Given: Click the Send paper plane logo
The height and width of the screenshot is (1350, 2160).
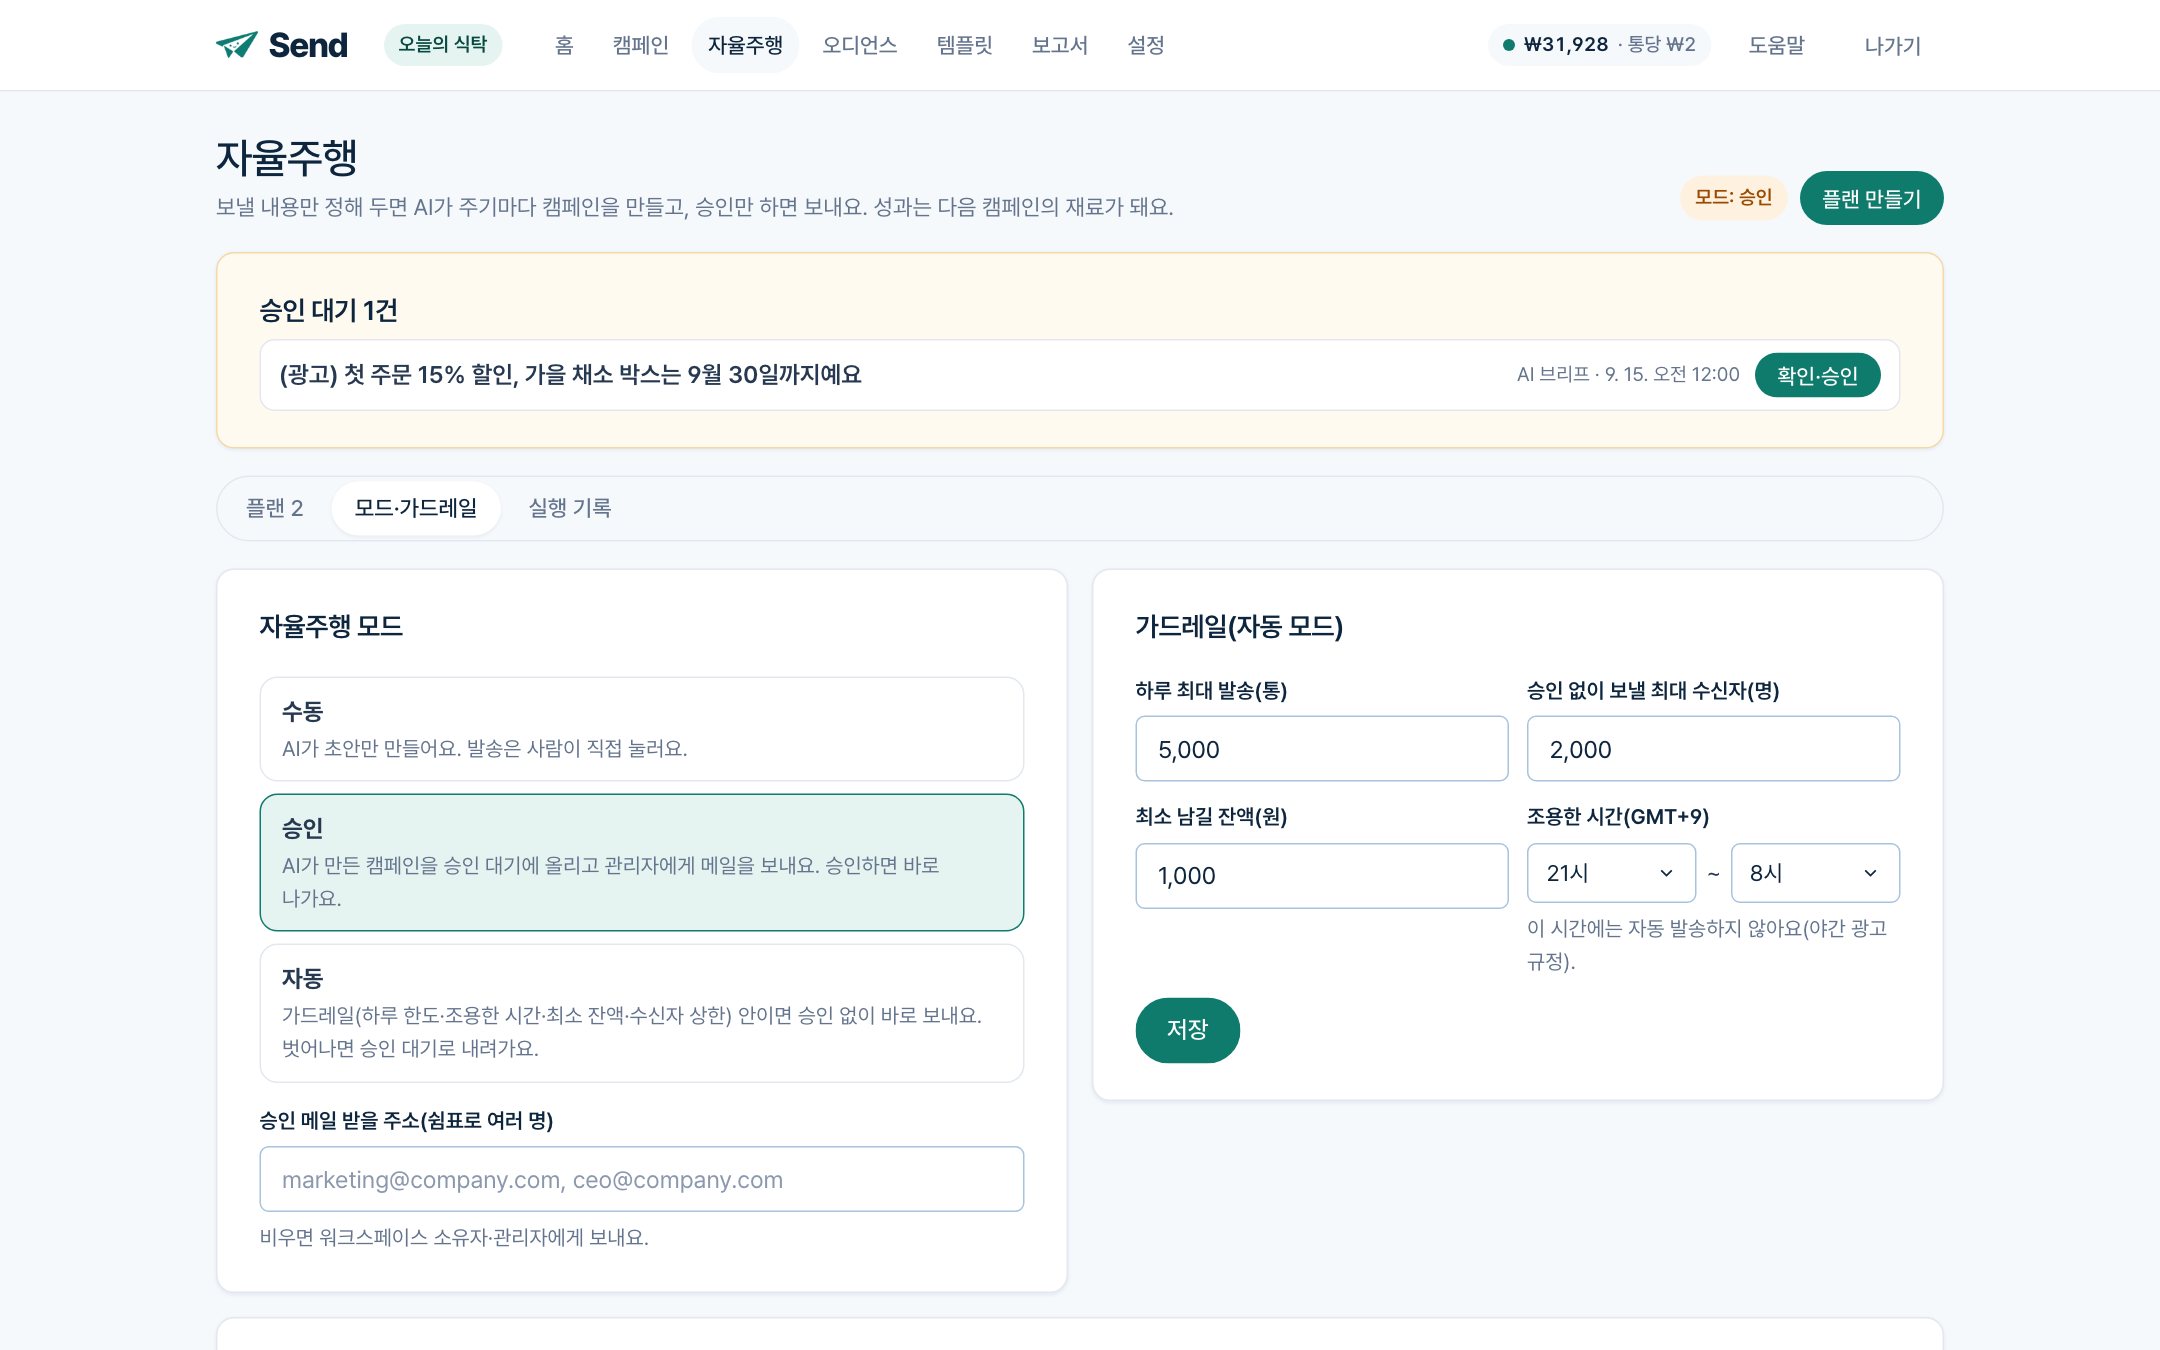Looking at the screenshot, I should (x=282, y=45).
